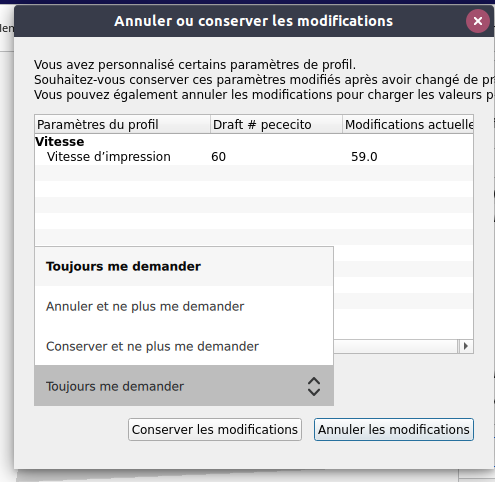The image size is (495, 482).
Task: Close the Annuler ou conserver dialog
Action: (x=478, y=21)
